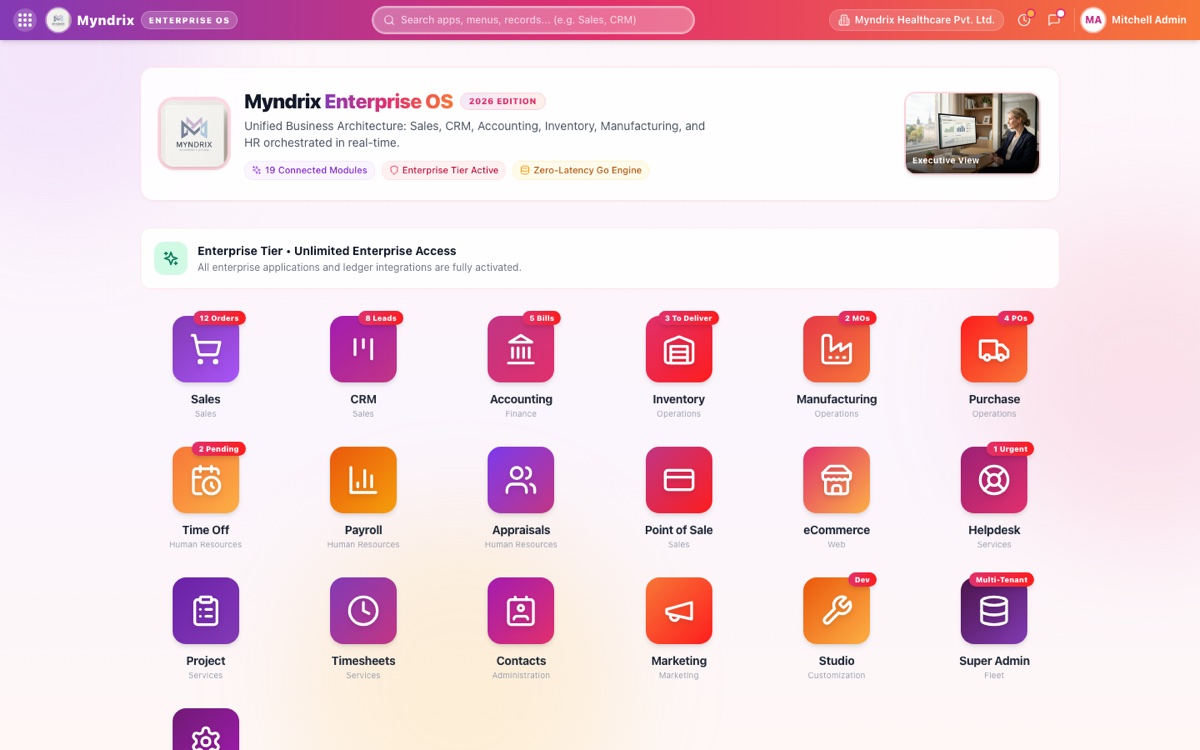This screenshot has width=1200, height=750.
Task: Open the activities clock icon
Action: click(x=1024, y=20)
